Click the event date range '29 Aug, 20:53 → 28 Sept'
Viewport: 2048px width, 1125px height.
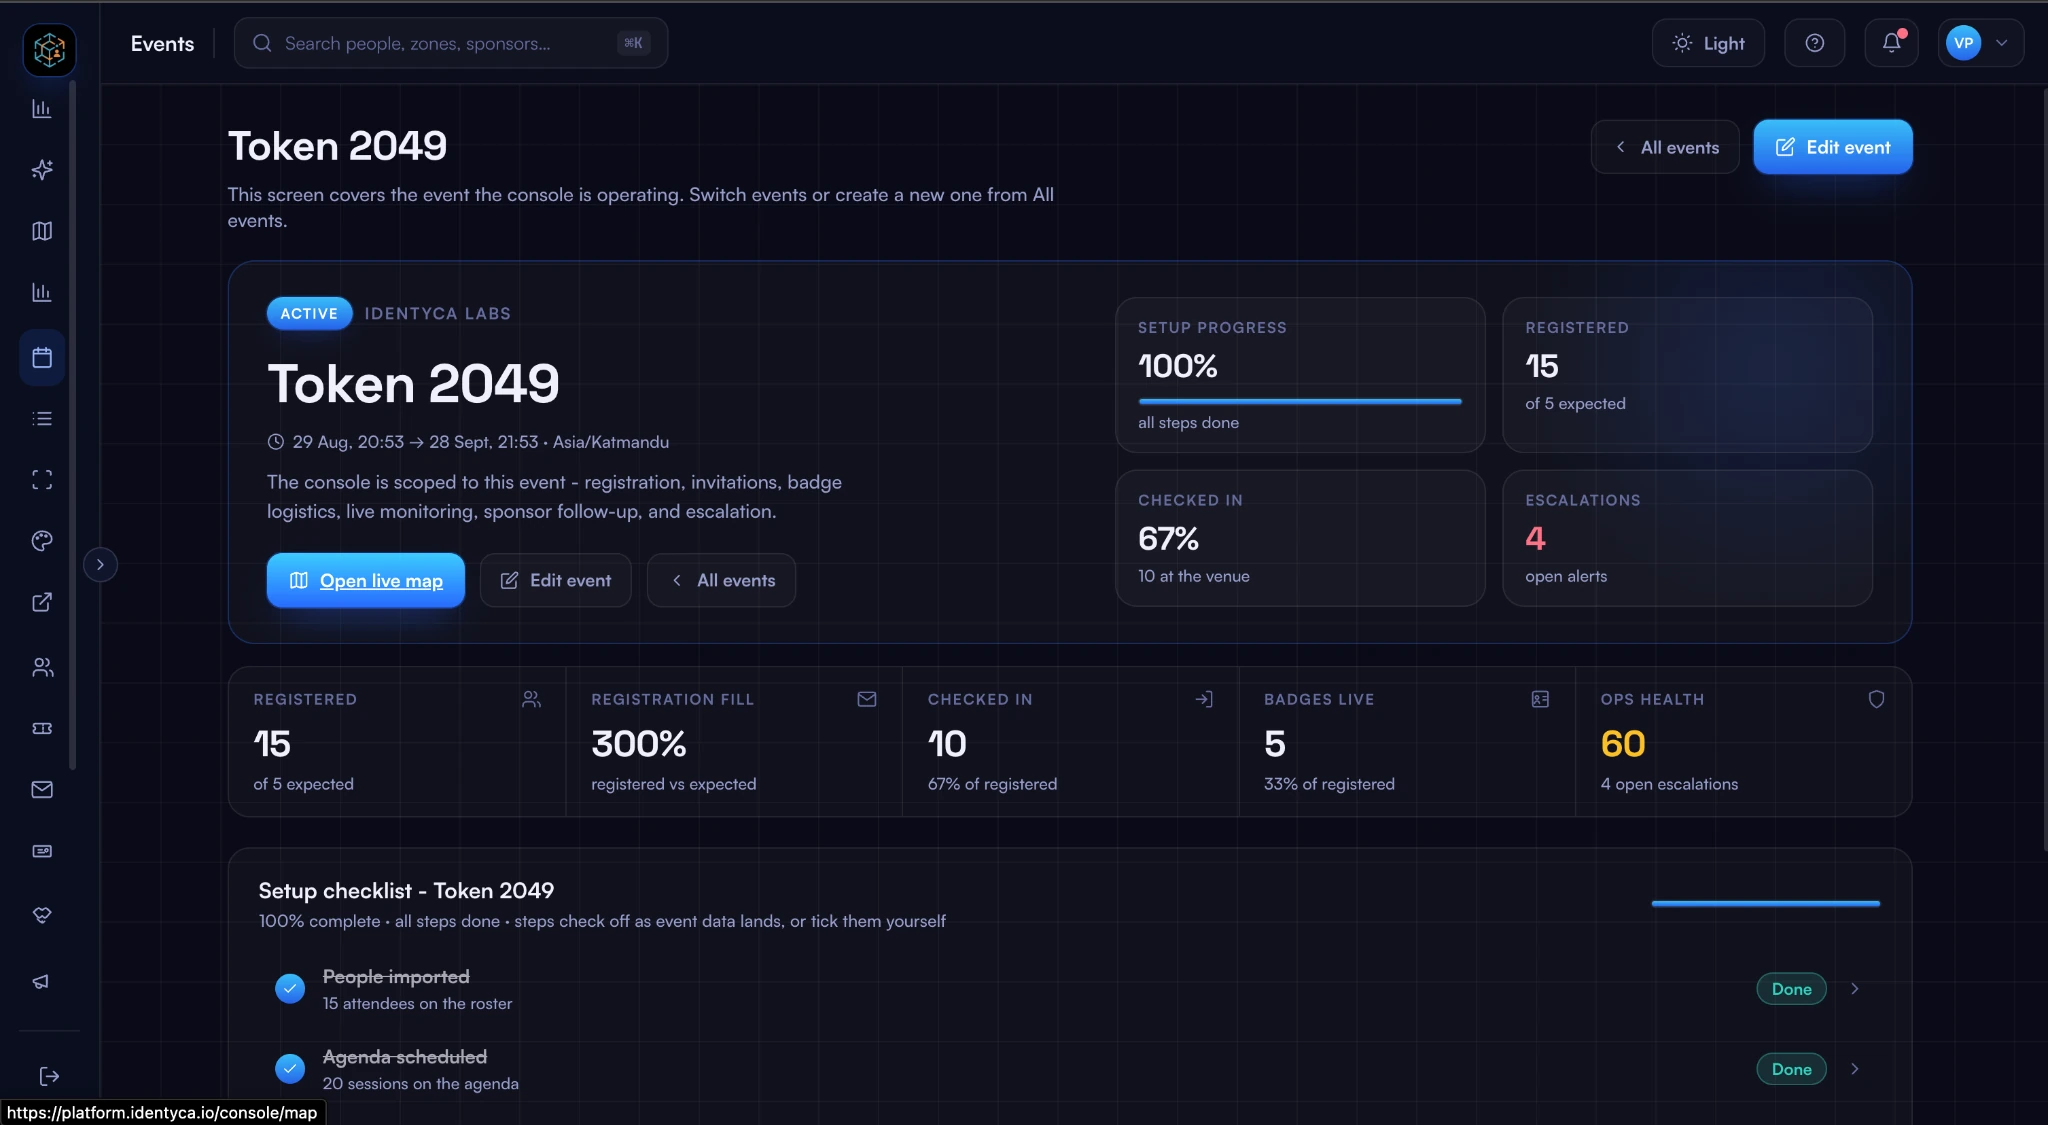pos(415,441)
